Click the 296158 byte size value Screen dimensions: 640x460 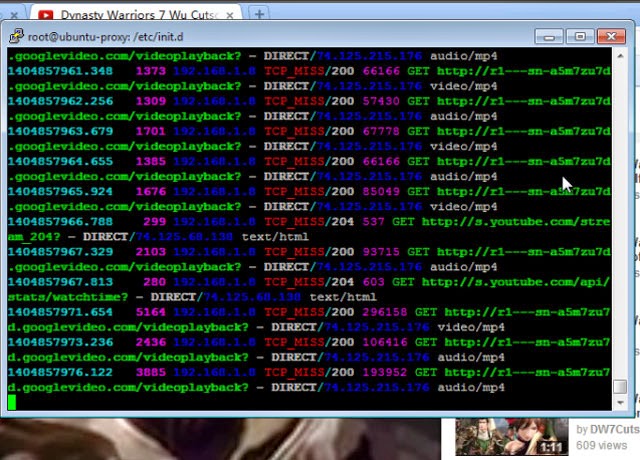pos(385,312)
